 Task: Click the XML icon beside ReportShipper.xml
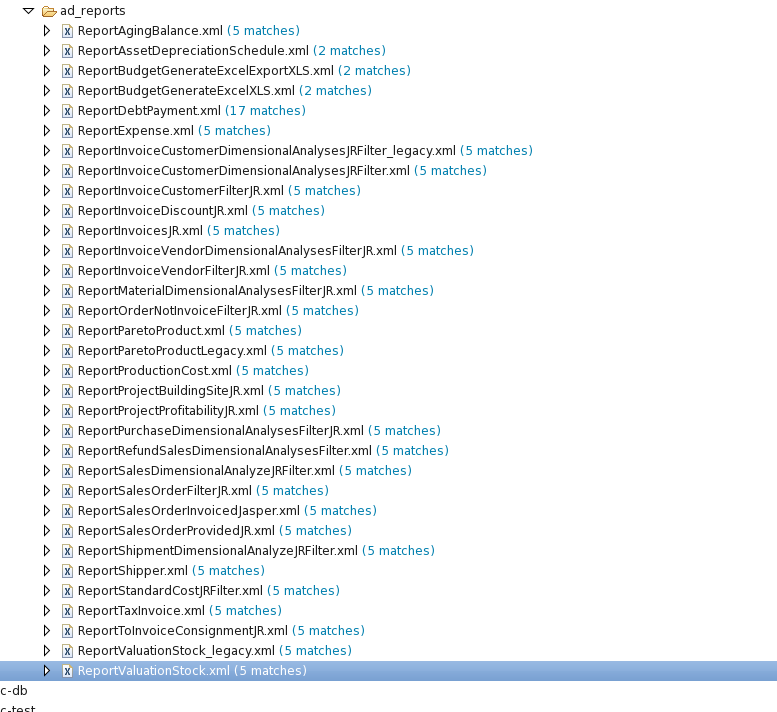coord(67,571)
